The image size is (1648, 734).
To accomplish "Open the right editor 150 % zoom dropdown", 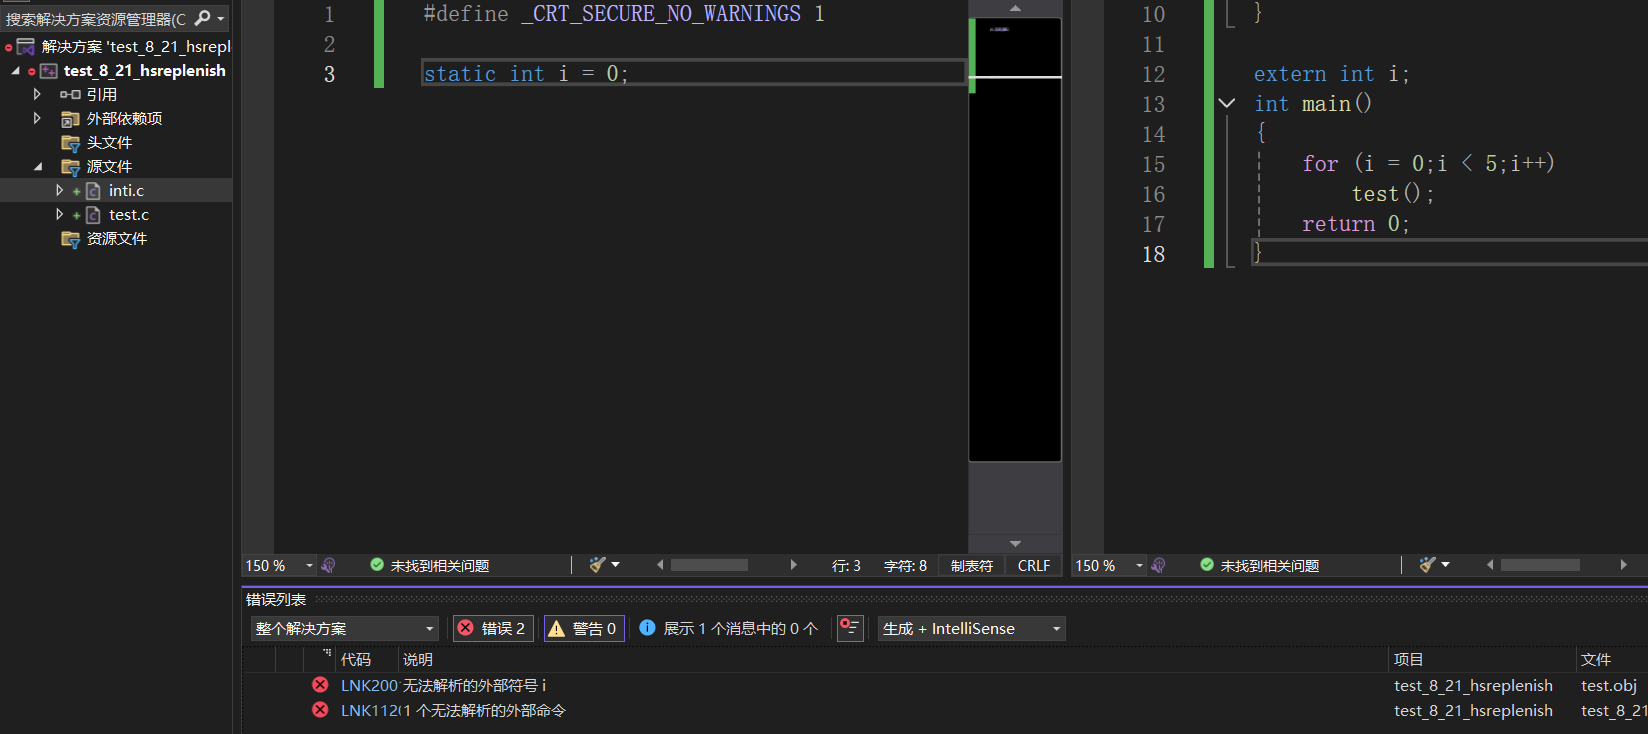I will [1139, 566].
